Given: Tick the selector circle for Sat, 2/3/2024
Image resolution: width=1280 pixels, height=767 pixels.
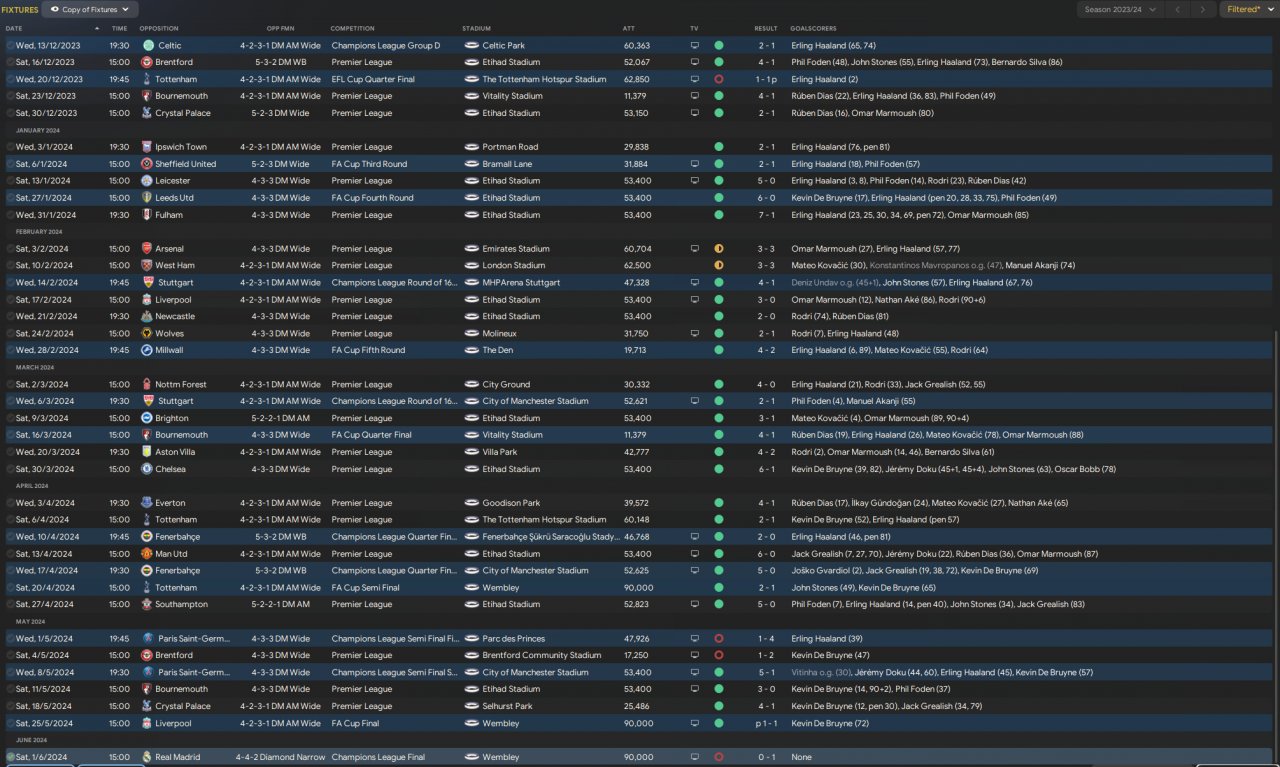Looking at the screenshot, I should (x=10, y=385).
